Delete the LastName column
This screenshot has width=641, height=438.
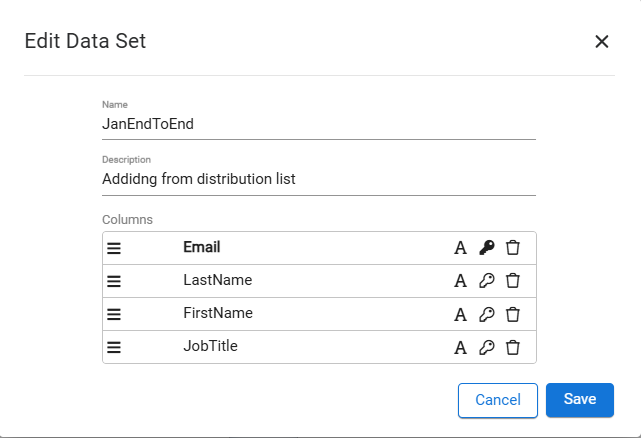[x=512, y=281]
